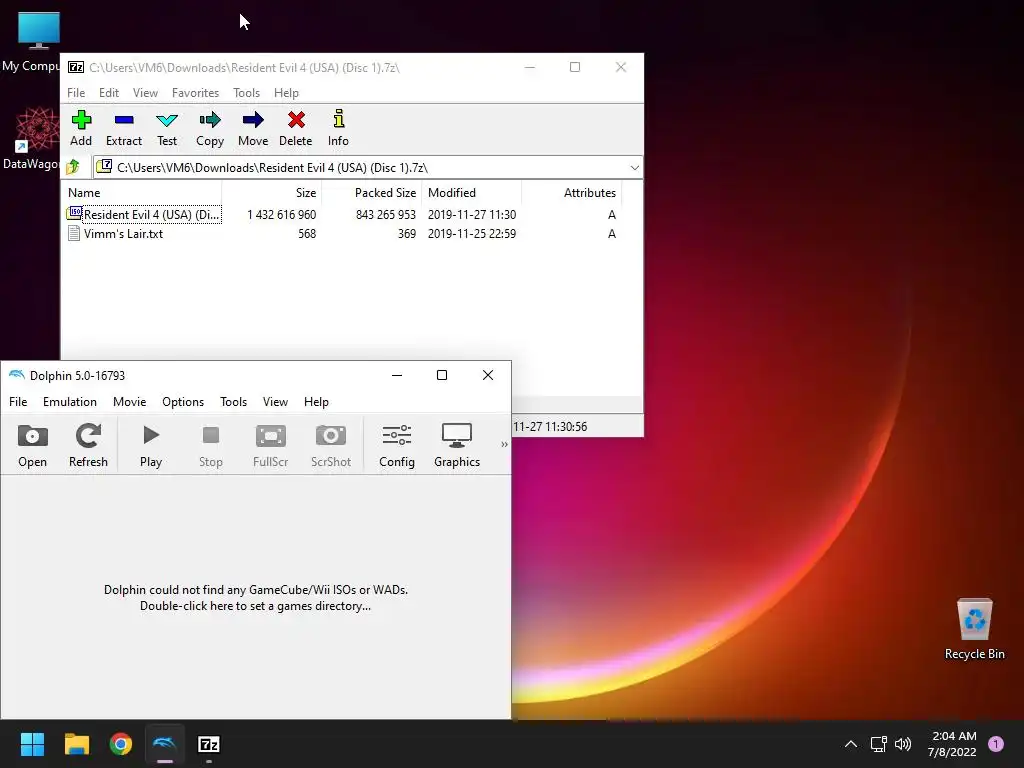Select the Vimm's Lair.txt file
The width and height of the screenshot is (1024, 768).
(116, 233)
